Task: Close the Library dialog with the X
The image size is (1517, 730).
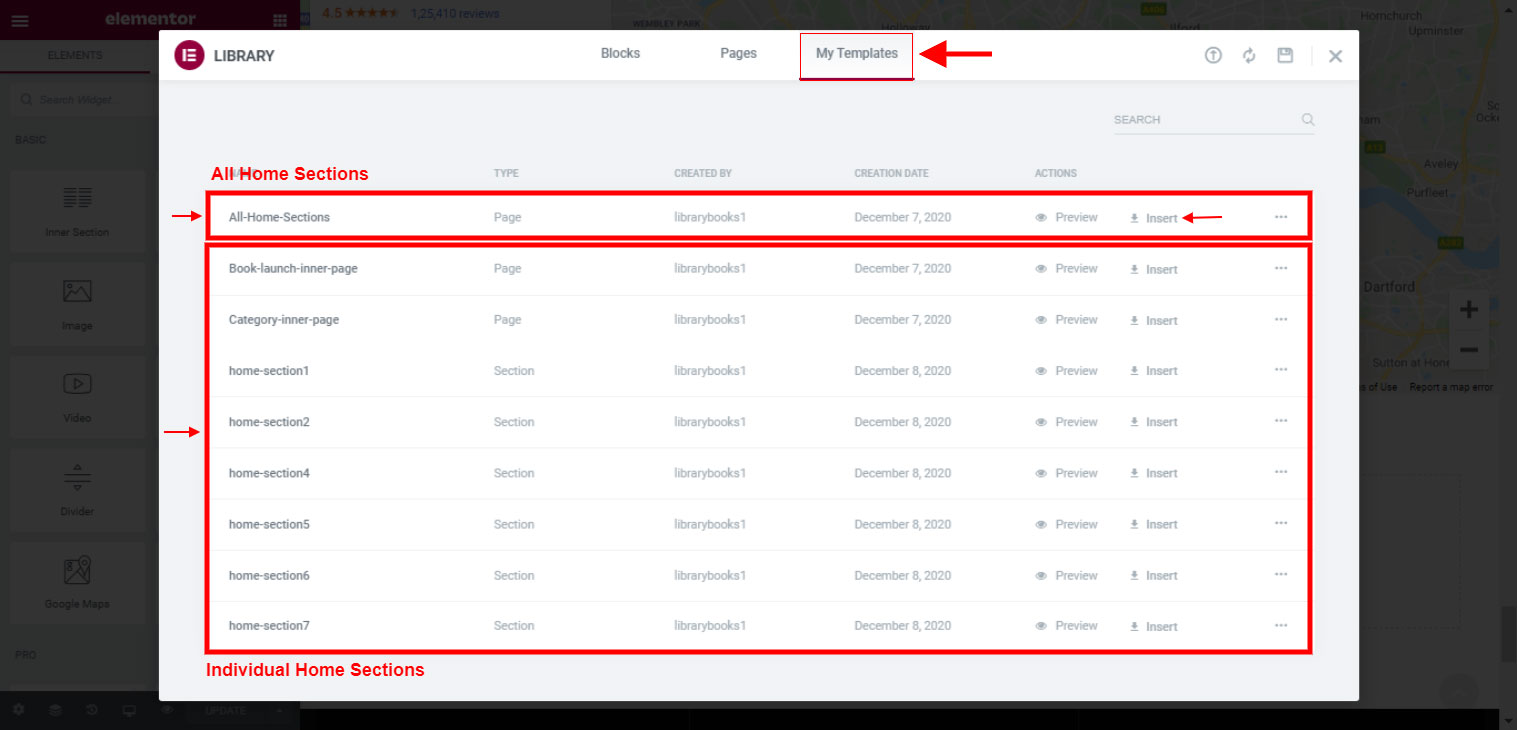Action: [x=1335, y=56]
